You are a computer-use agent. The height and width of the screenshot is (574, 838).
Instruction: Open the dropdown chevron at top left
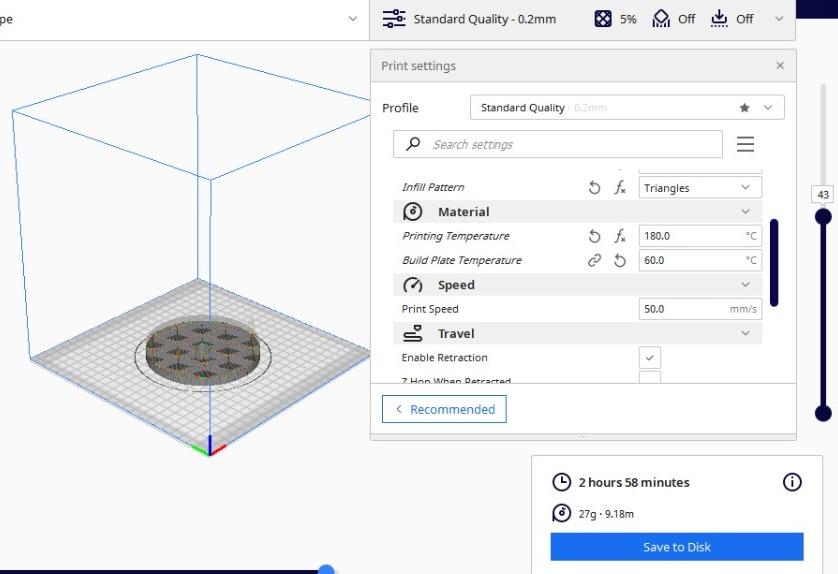coord(352,19)
